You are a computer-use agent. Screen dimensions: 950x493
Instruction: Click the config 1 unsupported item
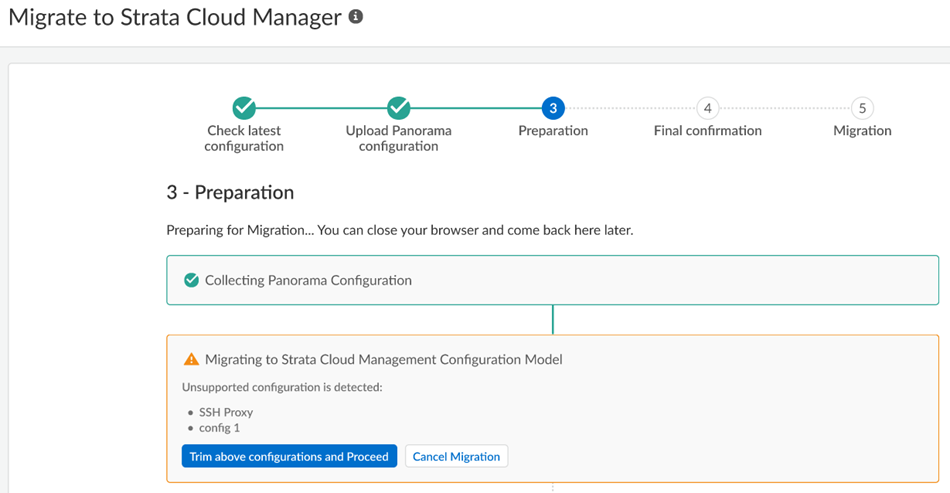point(220,428)
